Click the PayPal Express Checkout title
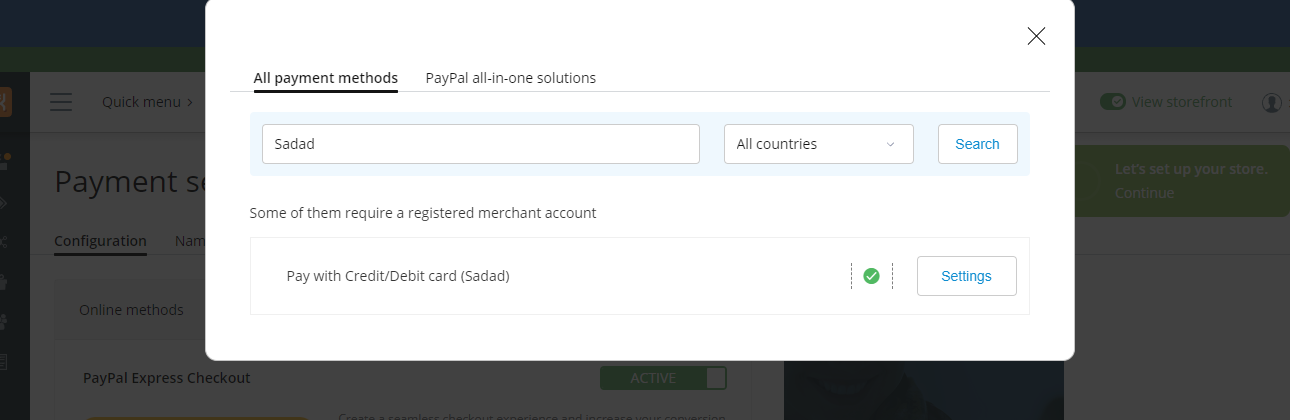 pyautogui.click(x=166, y=378)
